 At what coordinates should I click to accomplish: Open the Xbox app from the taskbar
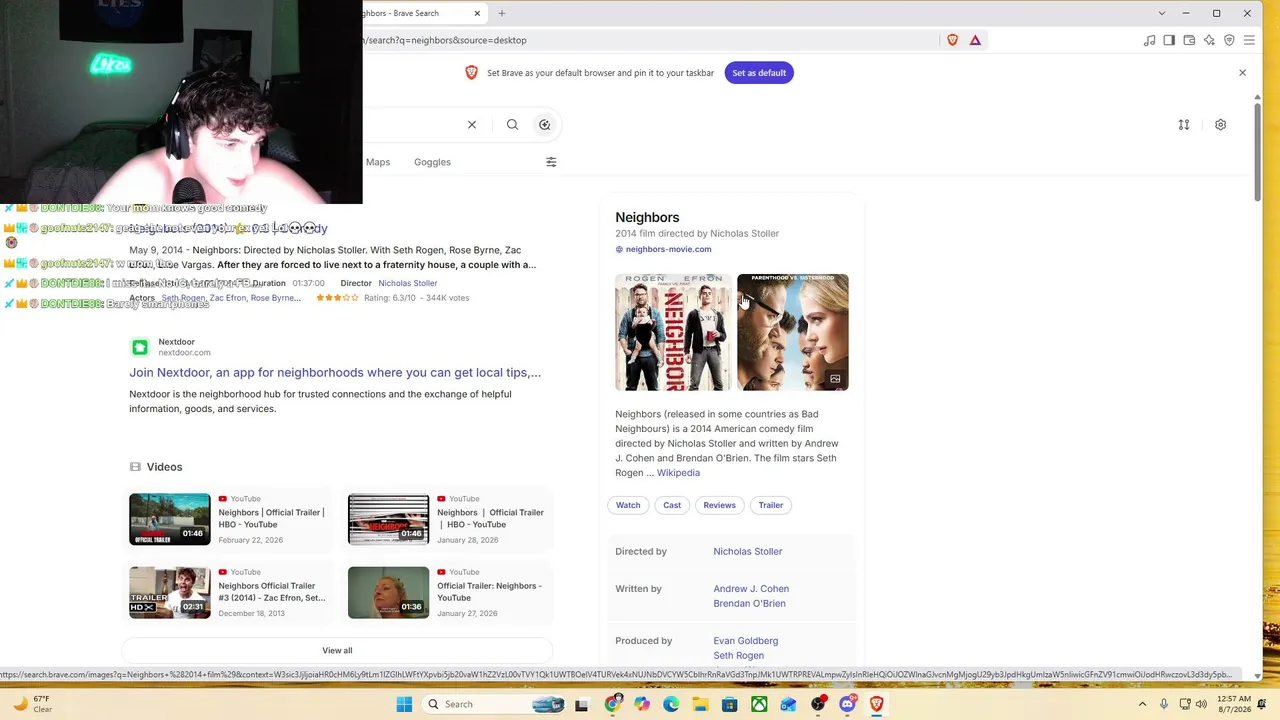click(760, 704)
